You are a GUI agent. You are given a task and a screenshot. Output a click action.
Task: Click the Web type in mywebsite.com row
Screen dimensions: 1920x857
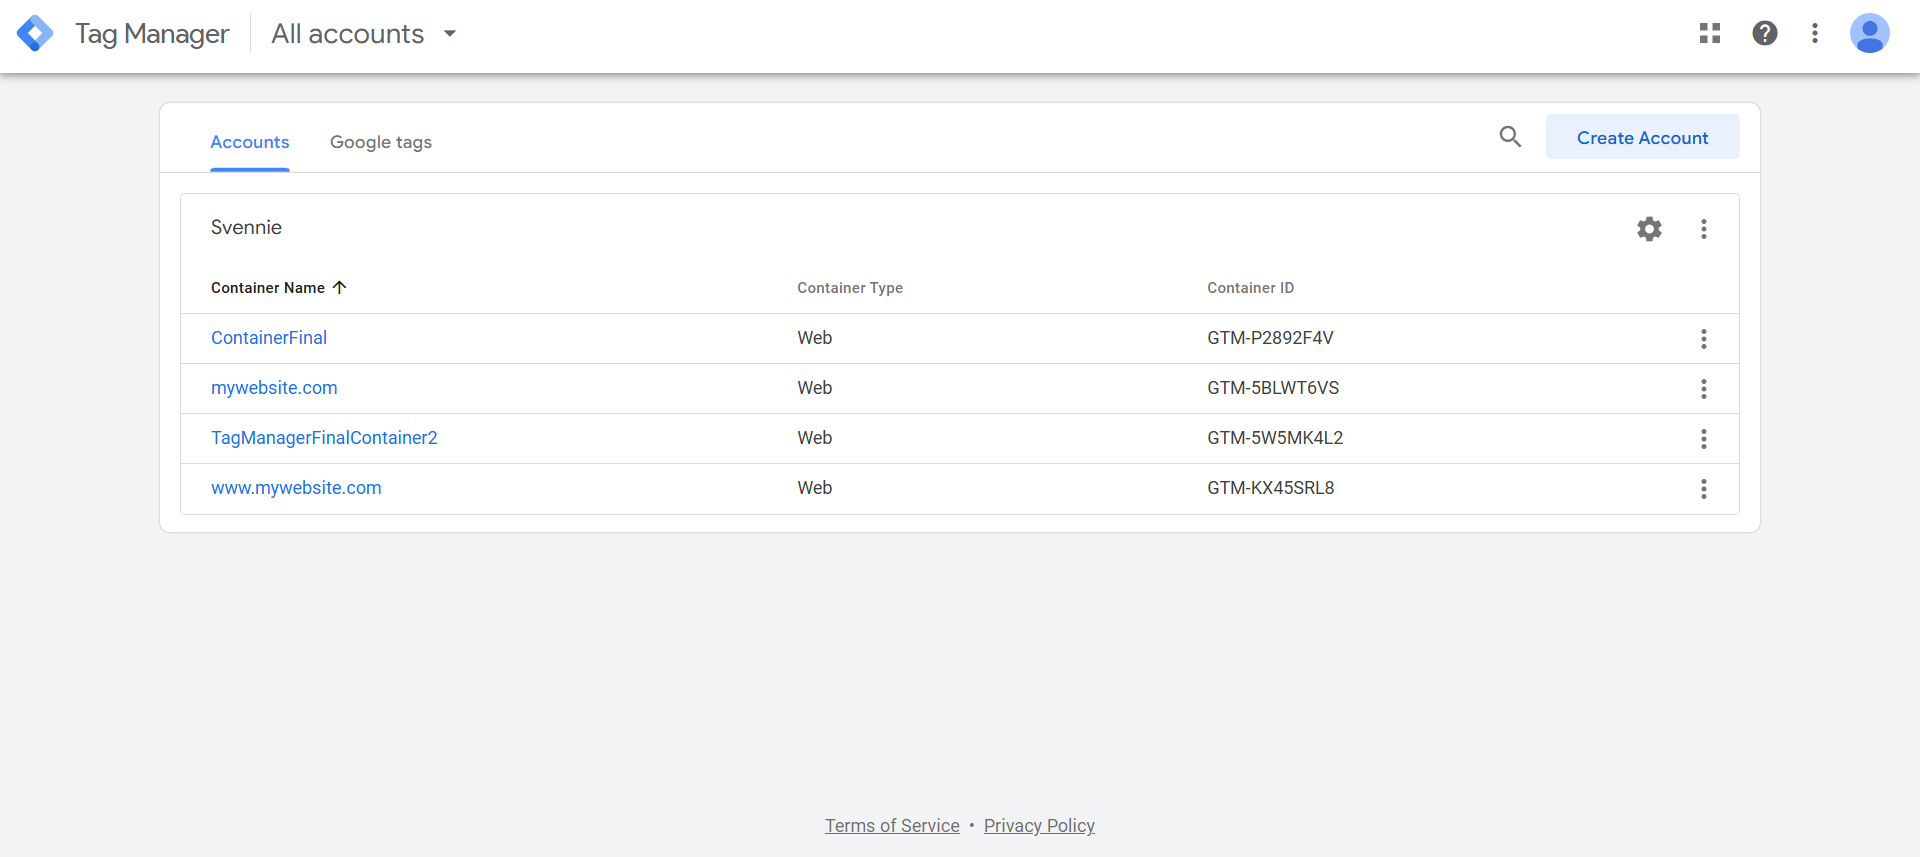[815, 388]
